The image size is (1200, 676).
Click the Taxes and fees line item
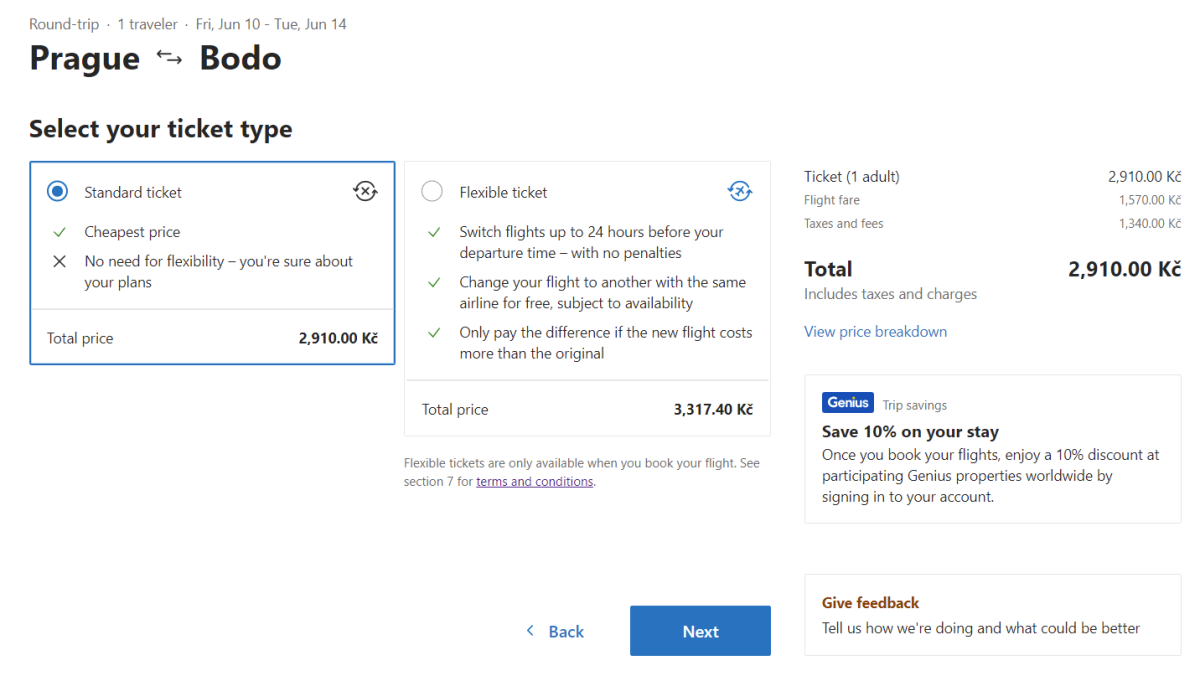point(844,224)
